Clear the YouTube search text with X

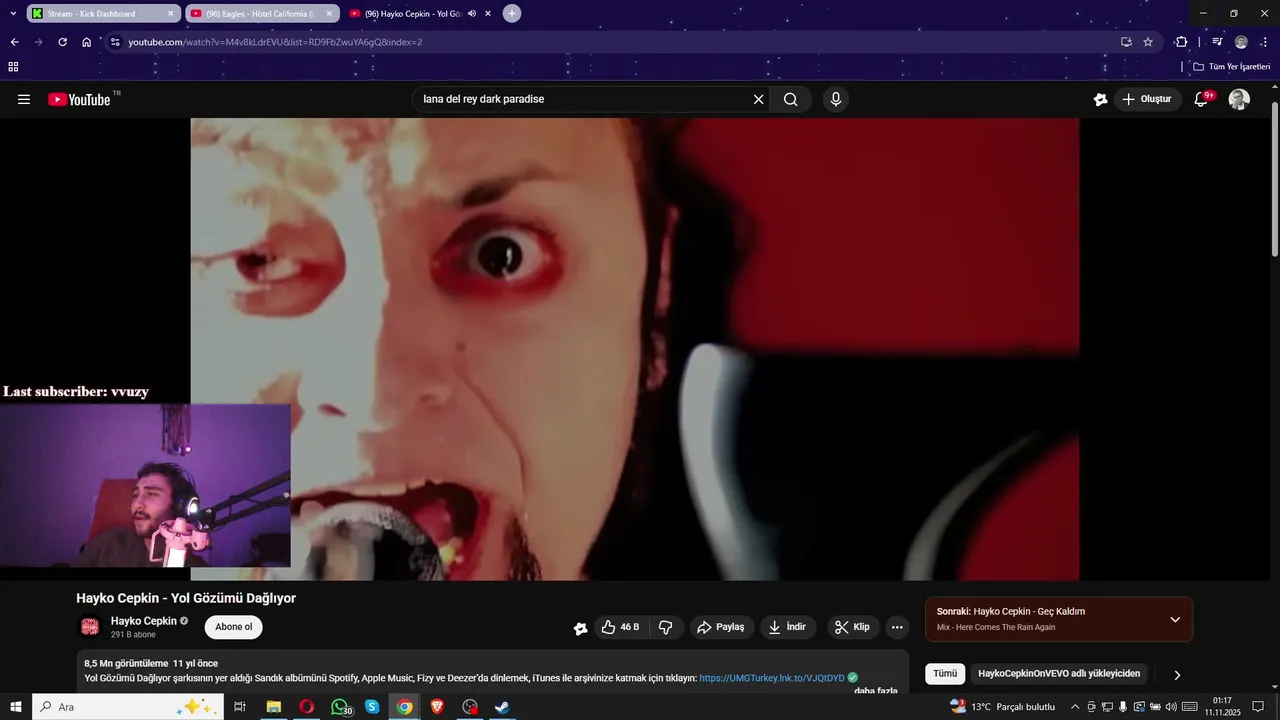[x=758, y=99]
